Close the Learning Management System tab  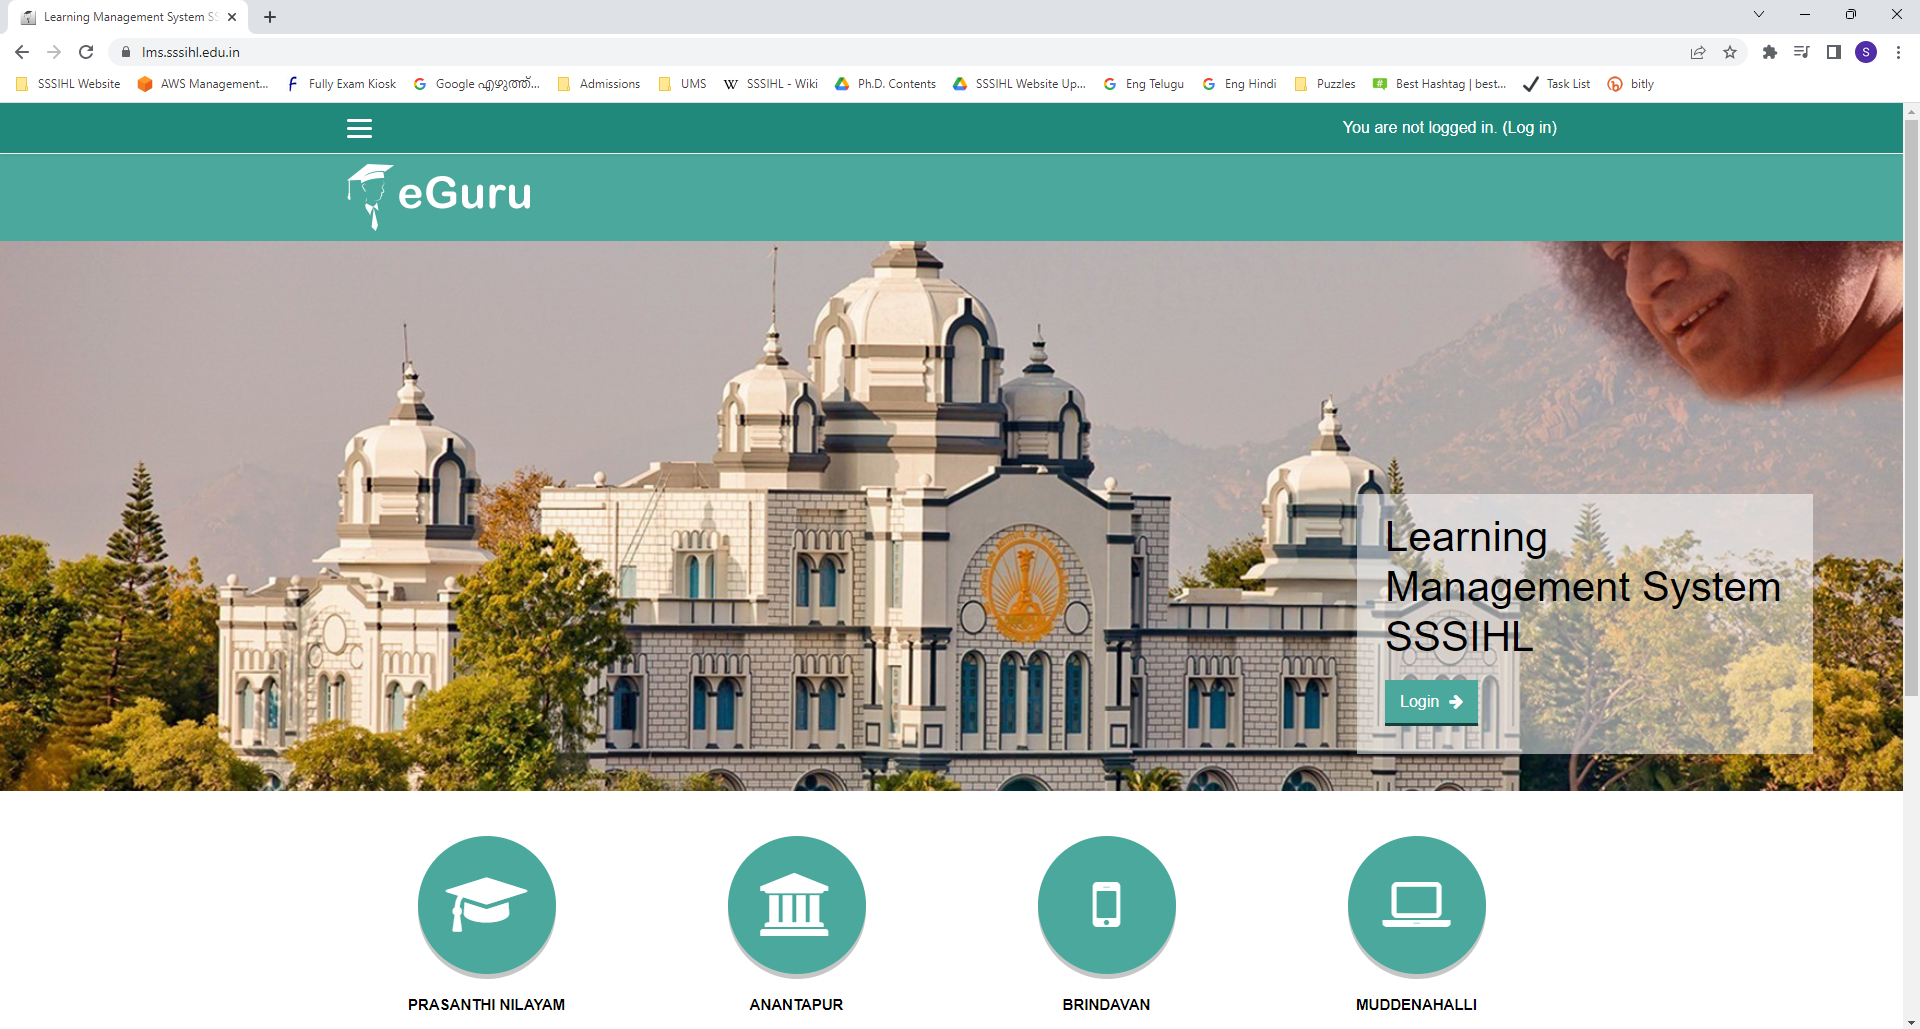click(232, 17)
